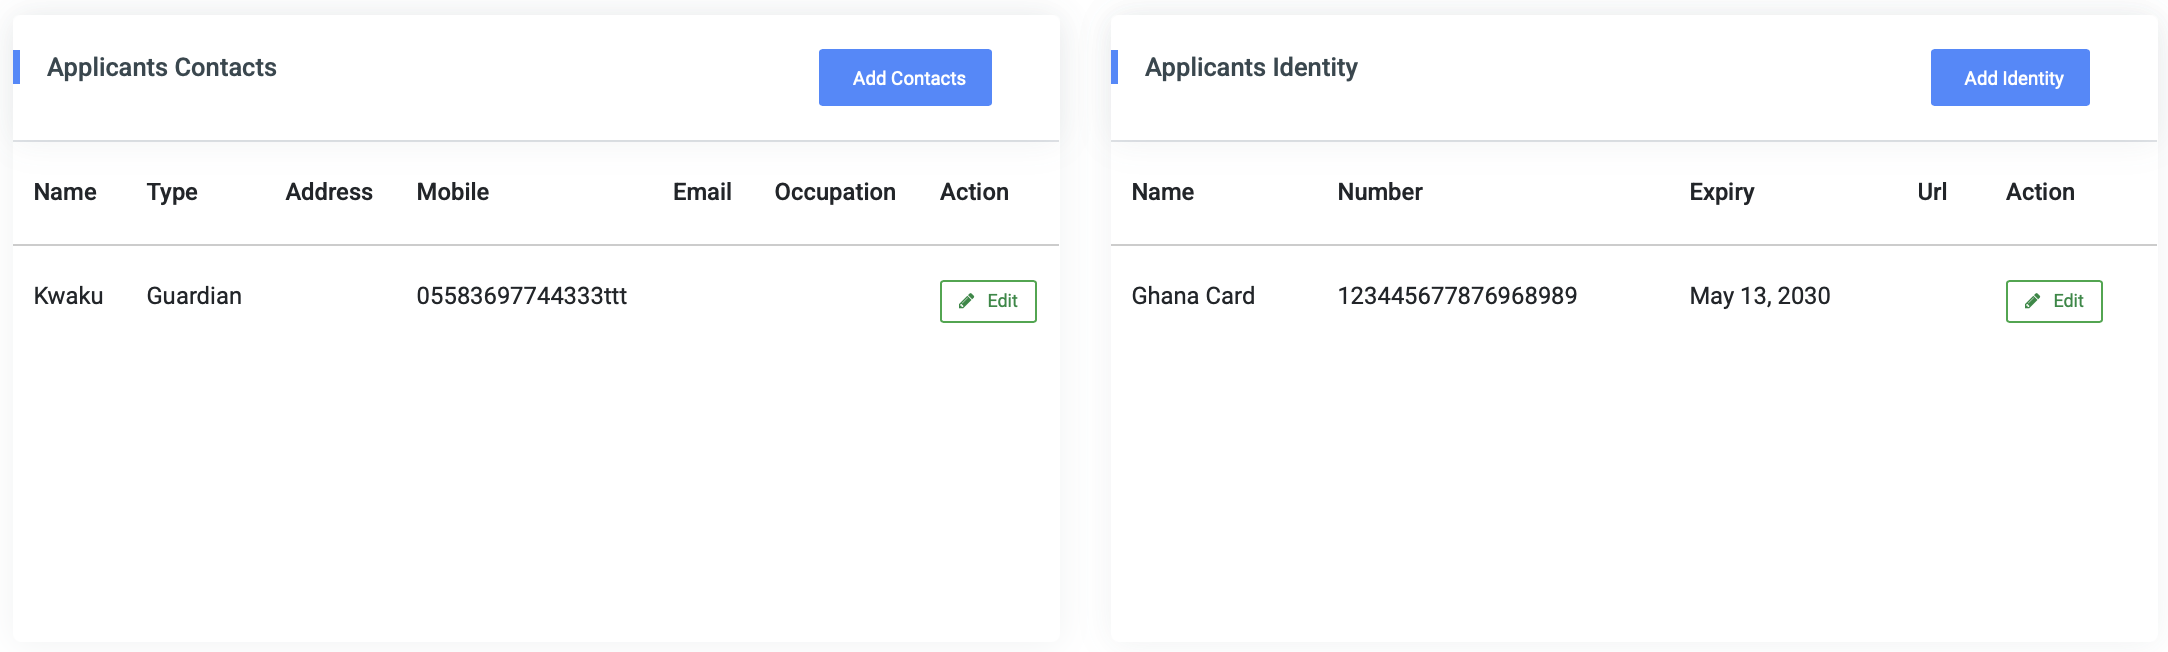
Task: Click the Guardian type cell
Action: click(194, 296)
